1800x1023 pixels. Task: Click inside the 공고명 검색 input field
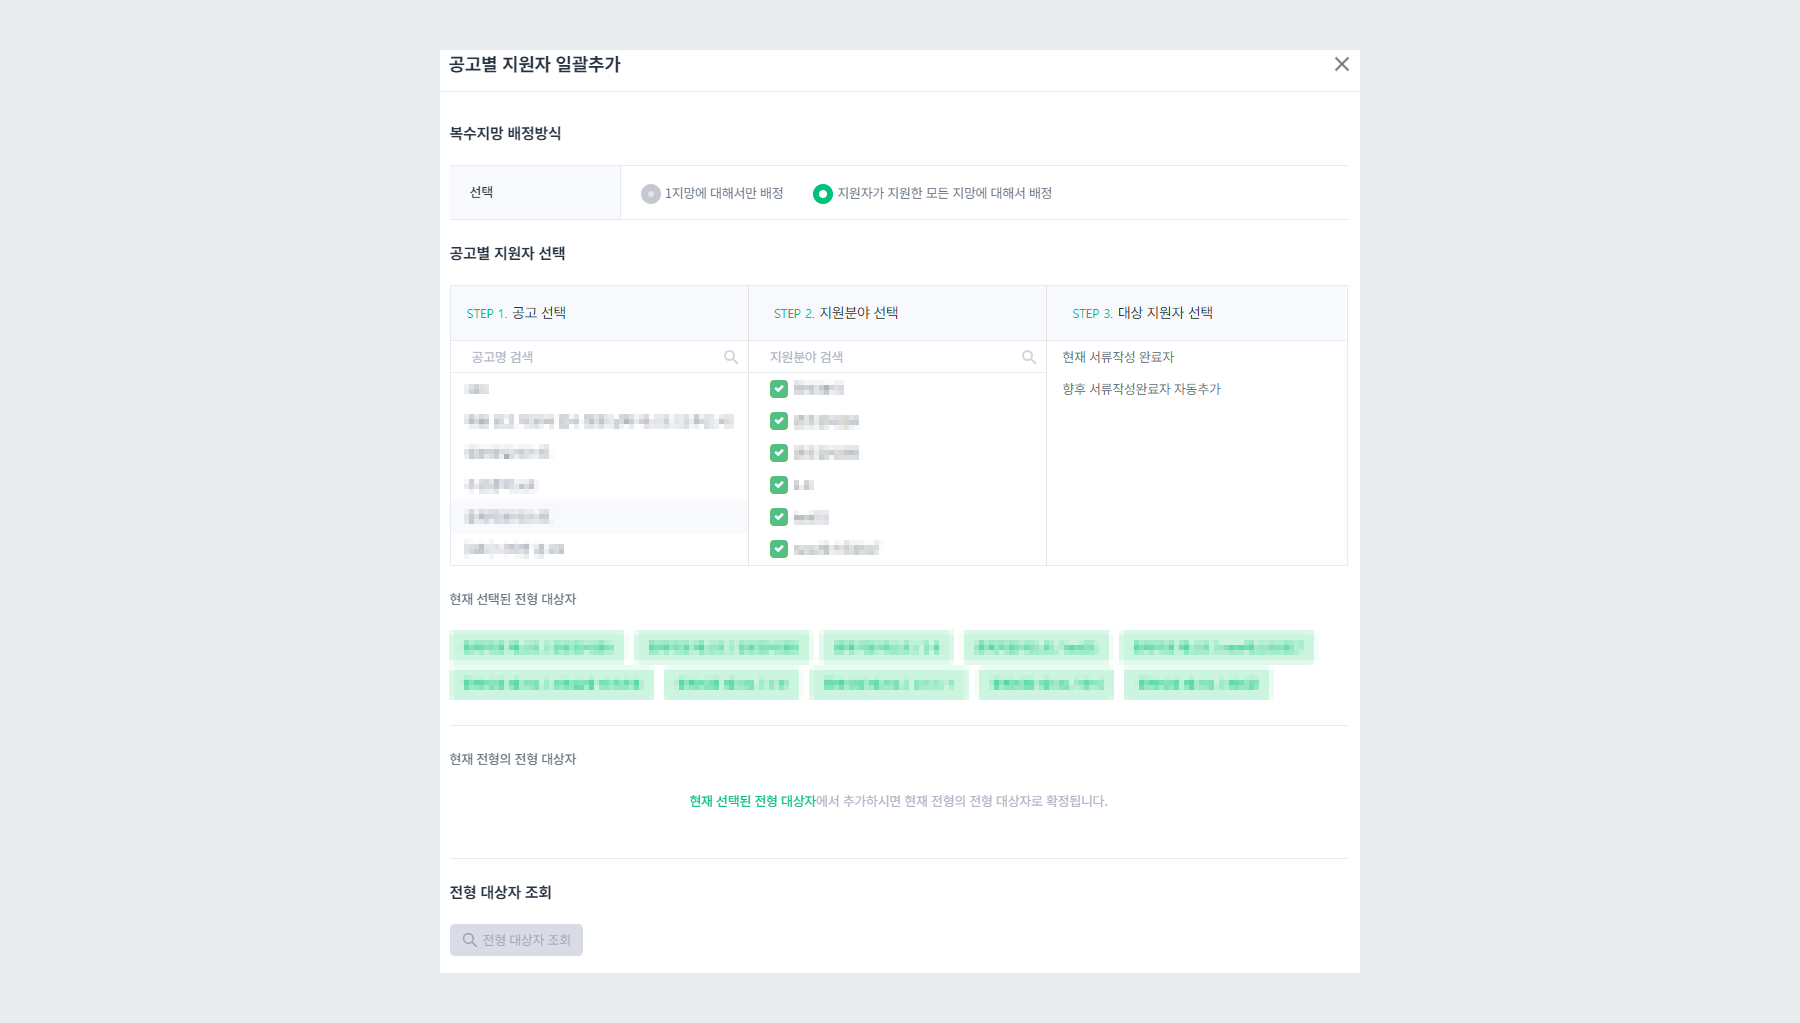580,356
